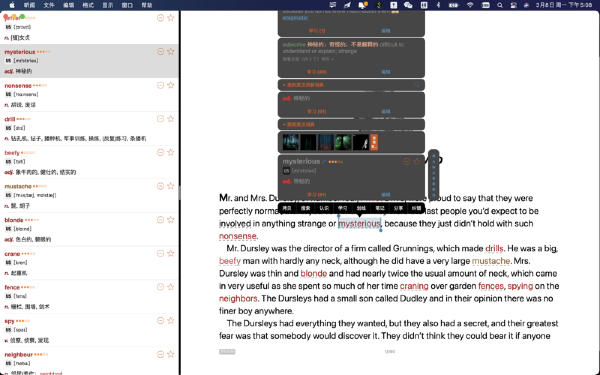Viewport: 600px width, 375px height.
Task: Click the orange 'more images' button
Action: click(374, 142)
